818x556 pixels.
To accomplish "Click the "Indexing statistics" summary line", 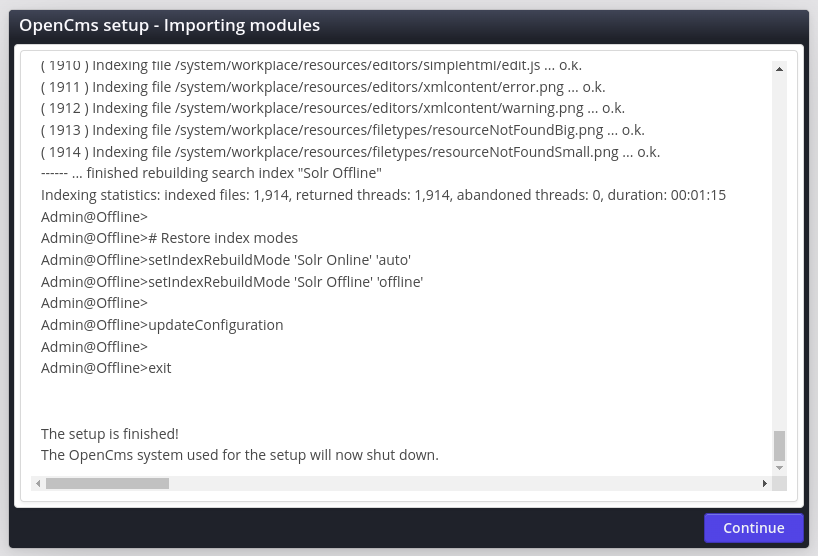I will [x=383, y=195].
